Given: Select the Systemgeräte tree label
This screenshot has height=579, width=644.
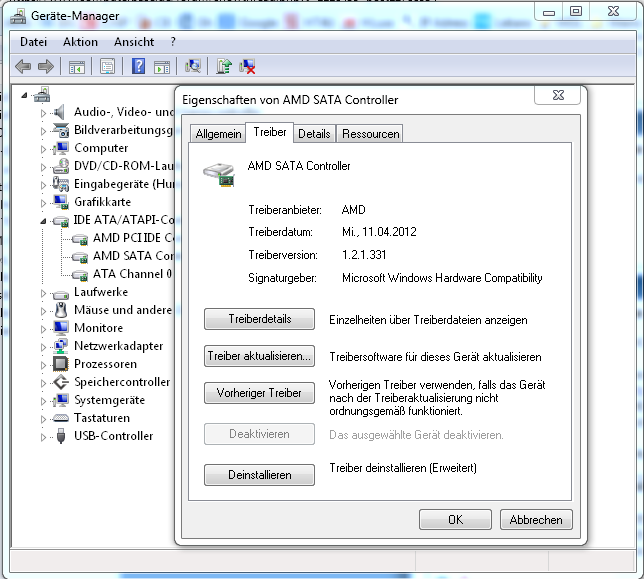Looking at the screenshot, I should tap(109, 400).
